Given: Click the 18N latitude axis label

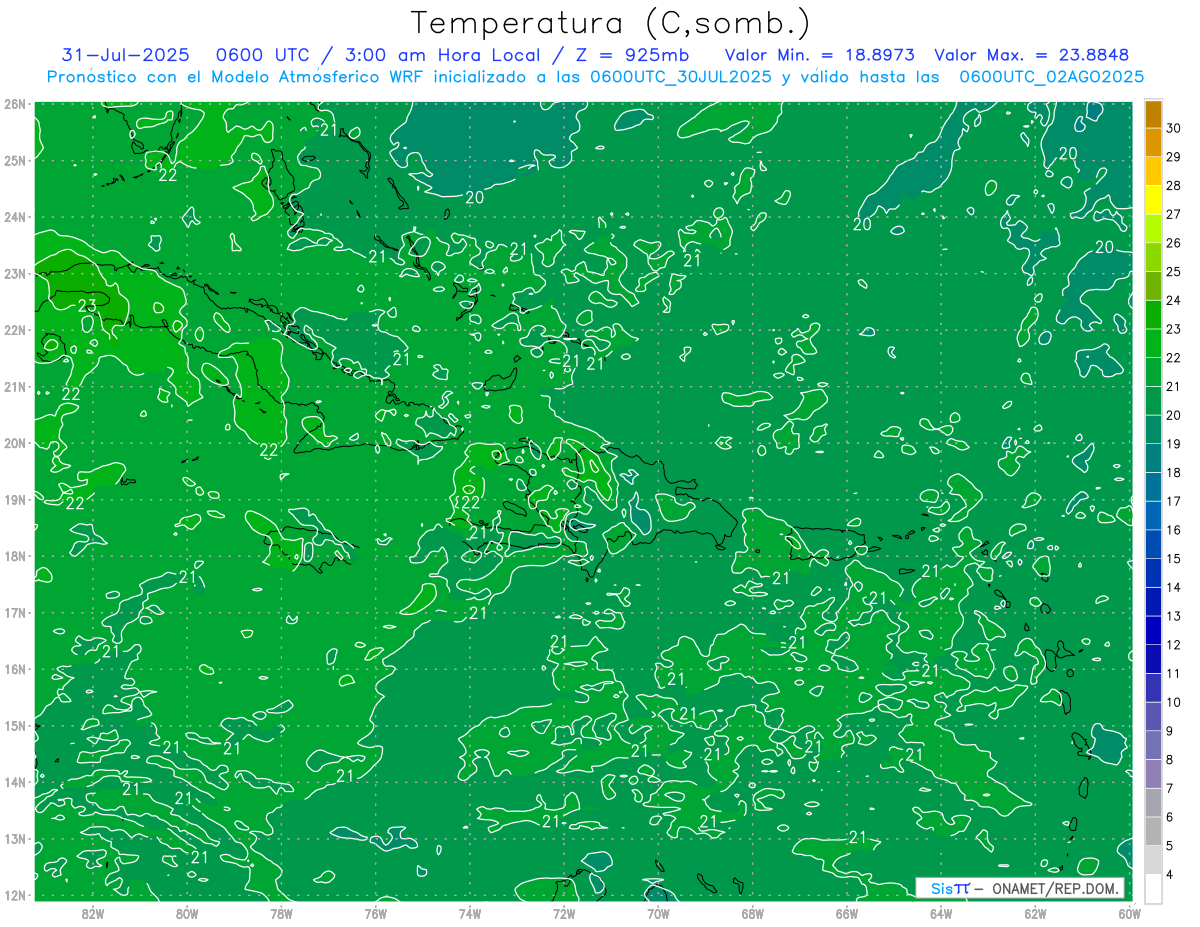Looking at the screenshot, I should 15,556.
